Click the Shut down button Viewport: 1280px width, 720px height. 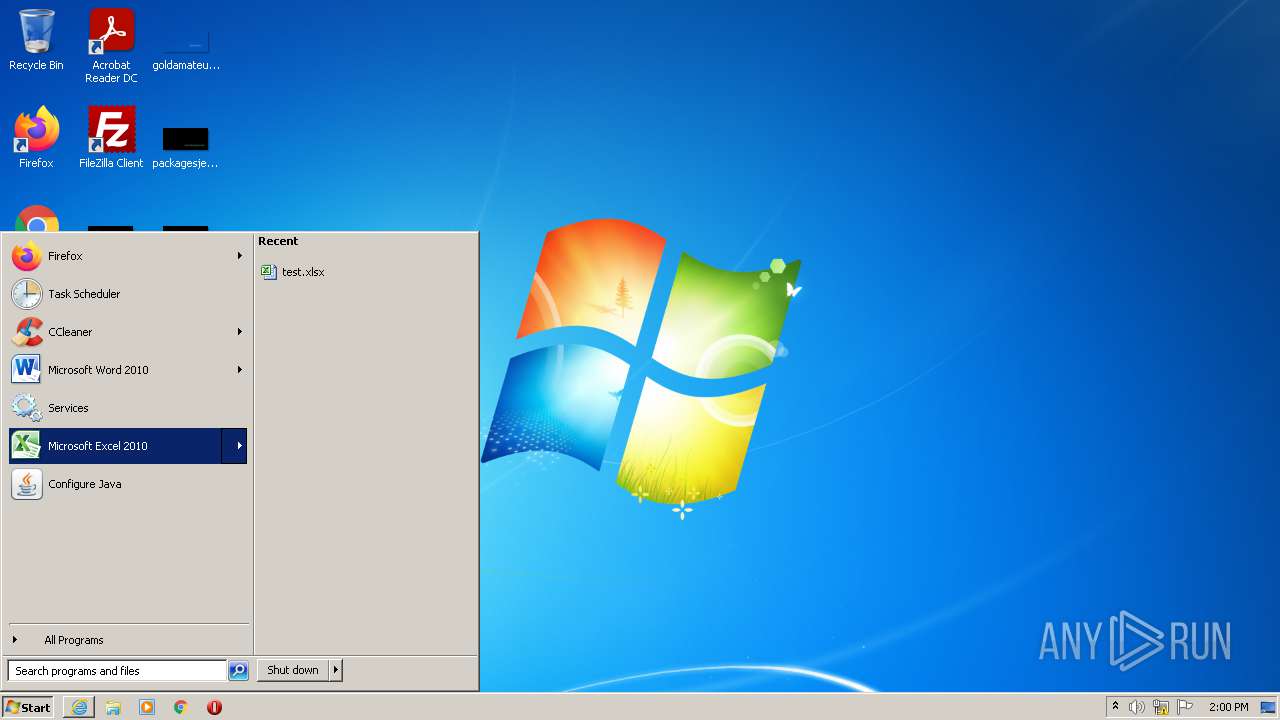(x=293, y=670)
